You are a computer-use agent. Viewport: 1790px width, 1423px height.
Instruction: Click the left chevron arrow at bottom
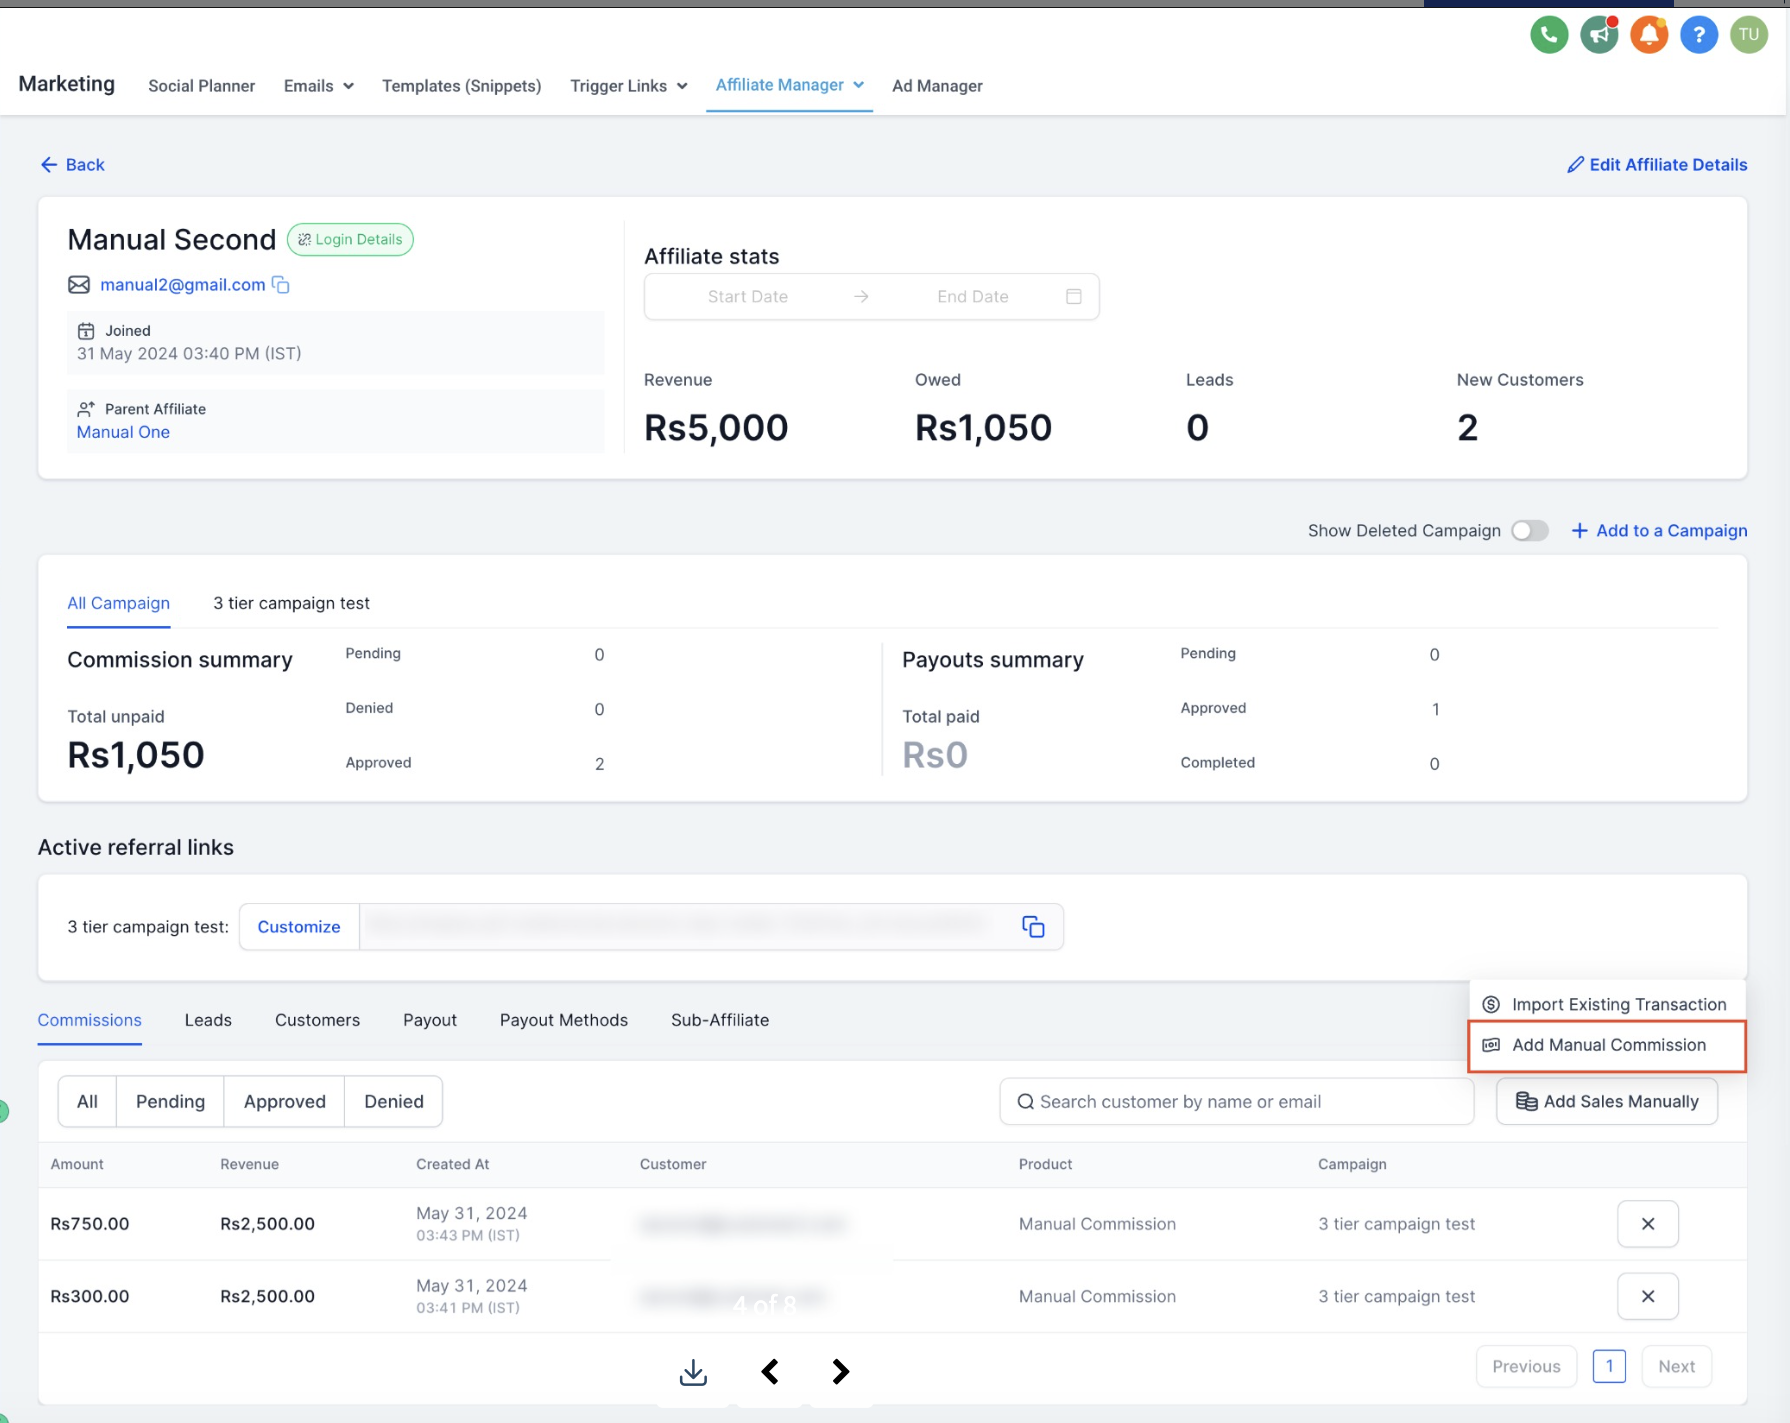point(770,1372)
